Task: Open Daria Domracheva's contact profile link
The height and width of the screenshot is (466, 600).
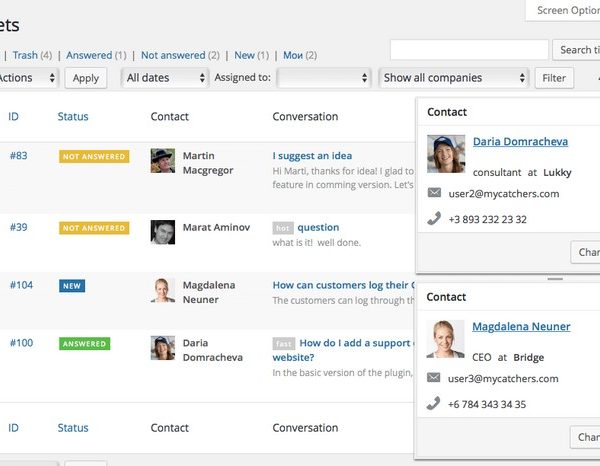Action: pyautogui.click(x=521, y=142)
